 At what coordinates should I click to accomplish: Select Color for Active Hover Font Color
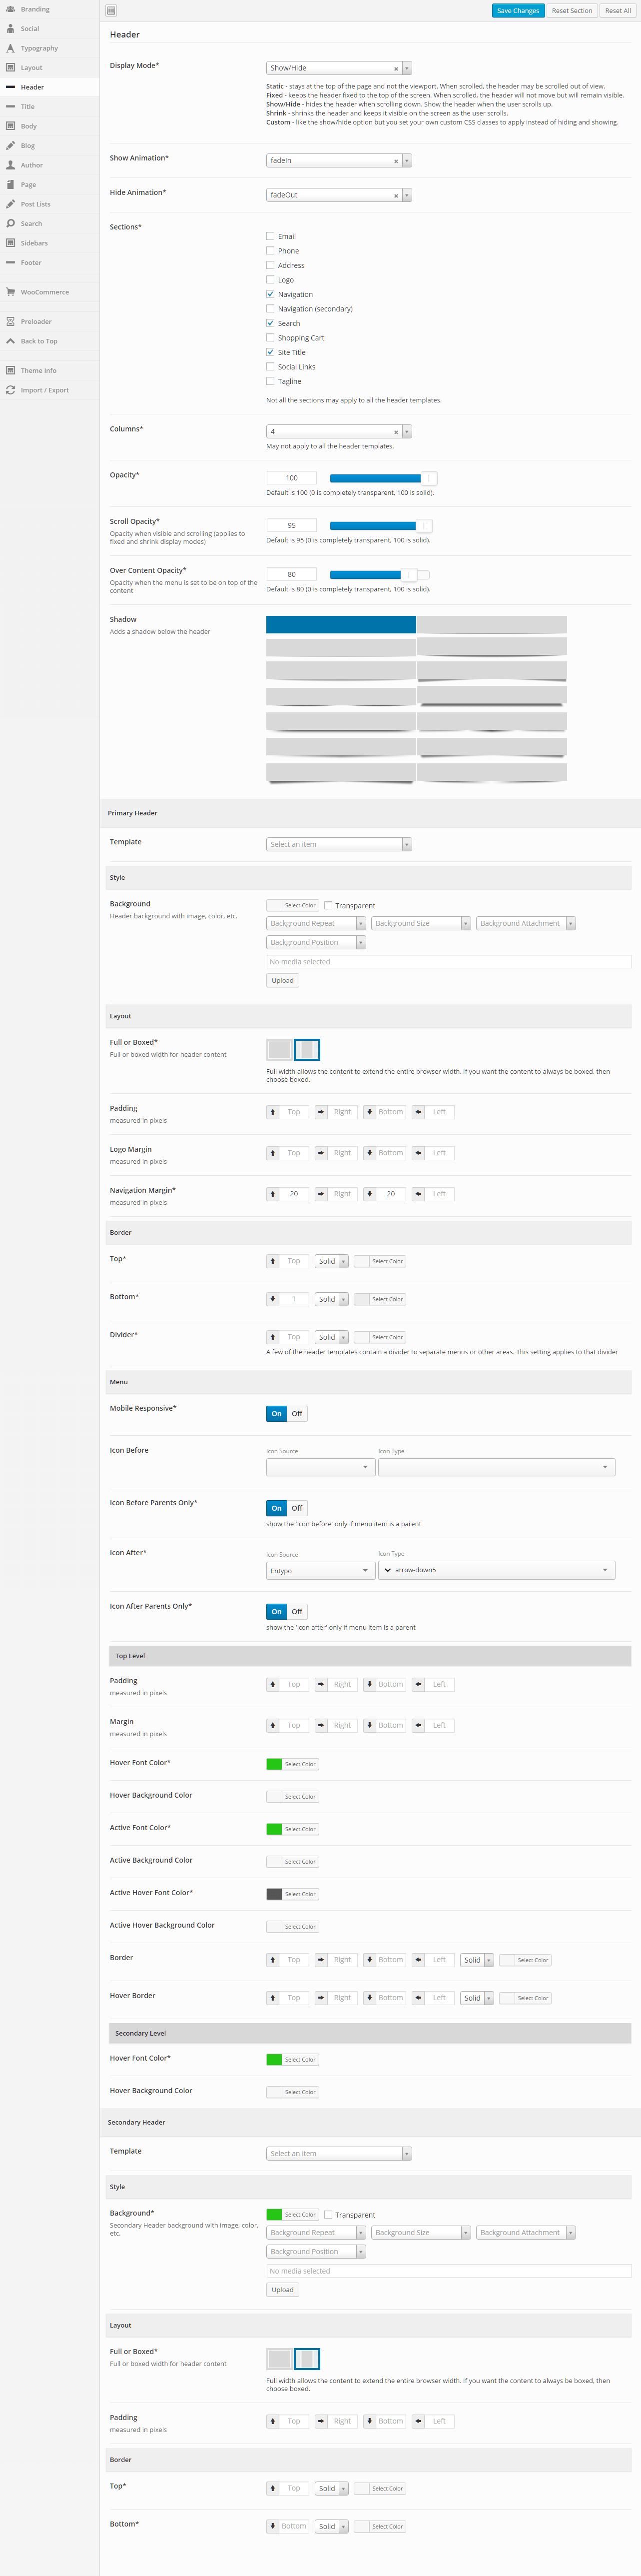click(x=292, y=1894)
